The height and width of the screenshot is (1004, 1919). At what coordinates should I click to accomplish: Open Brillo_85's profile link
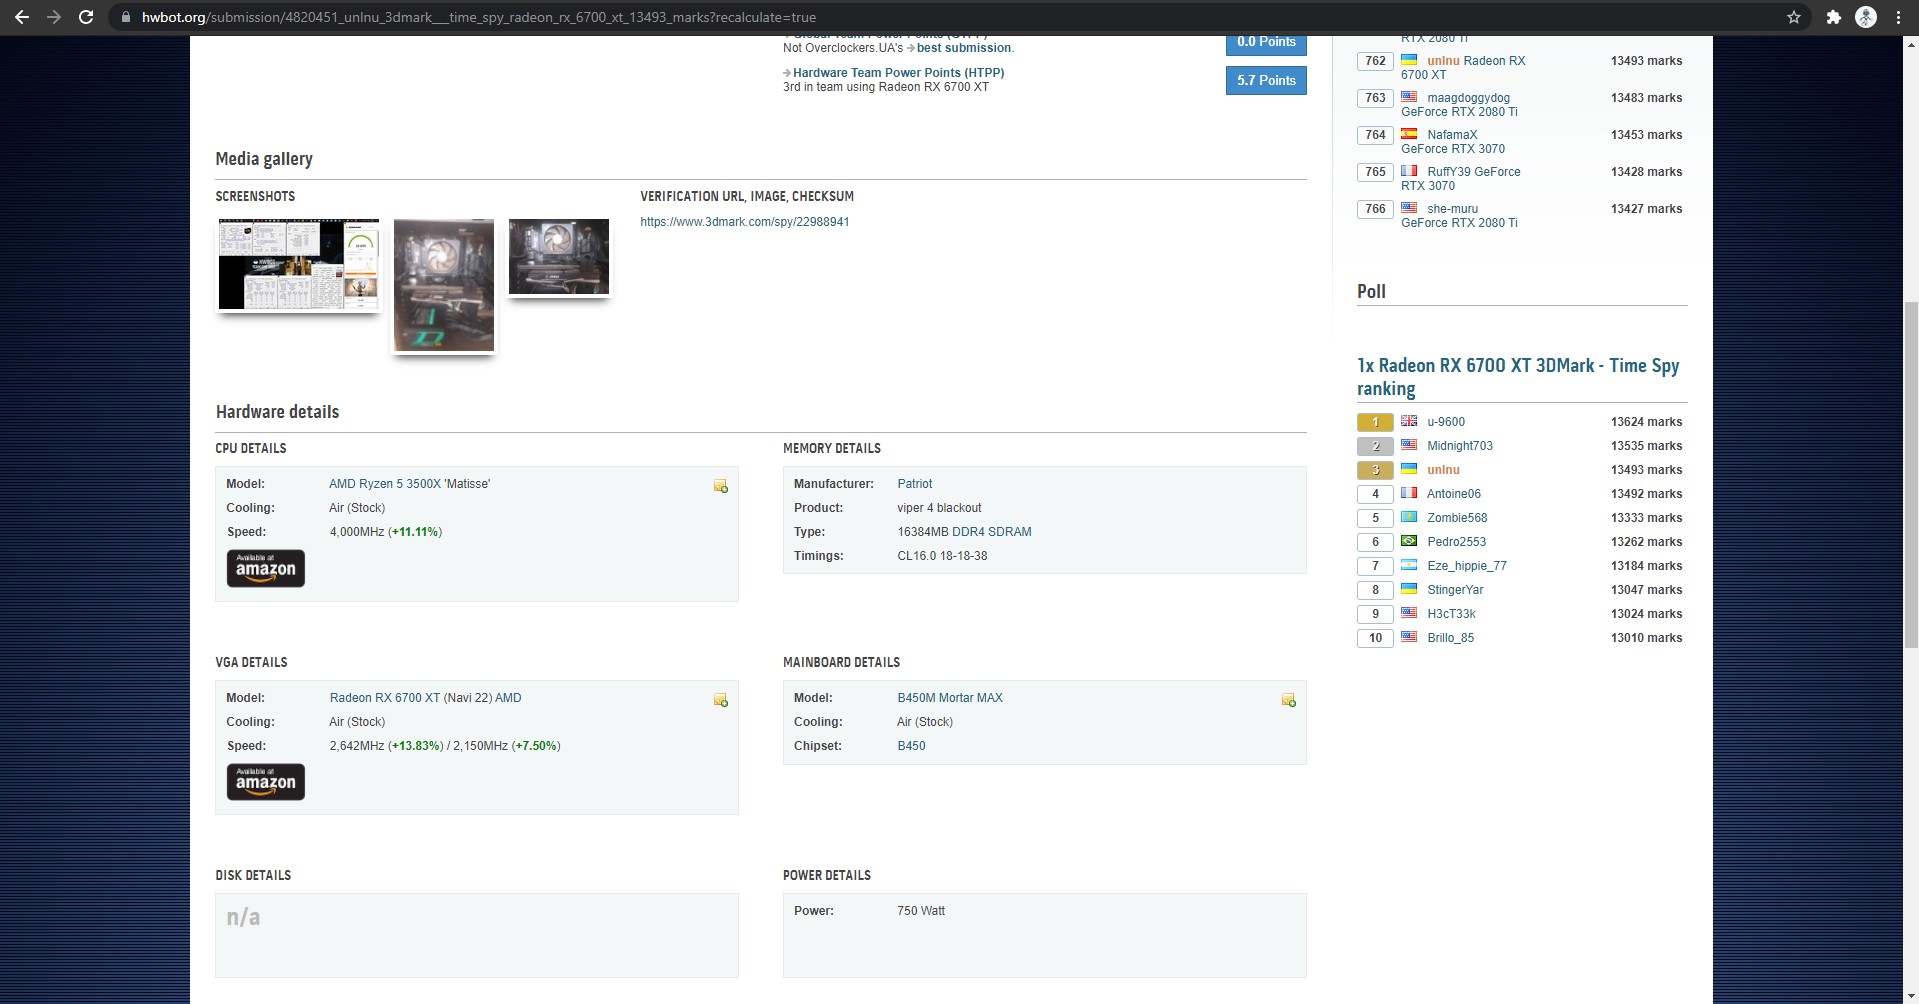coord(1450,638)
